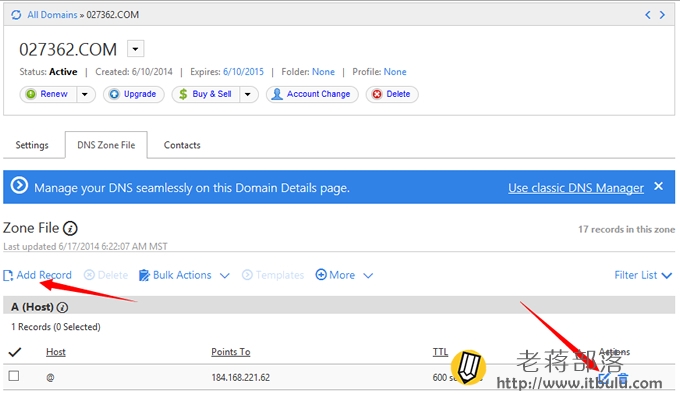The height and width of the screenshot is (395, 680).
Task: Sort by the TTL column header
Action: 440,352
